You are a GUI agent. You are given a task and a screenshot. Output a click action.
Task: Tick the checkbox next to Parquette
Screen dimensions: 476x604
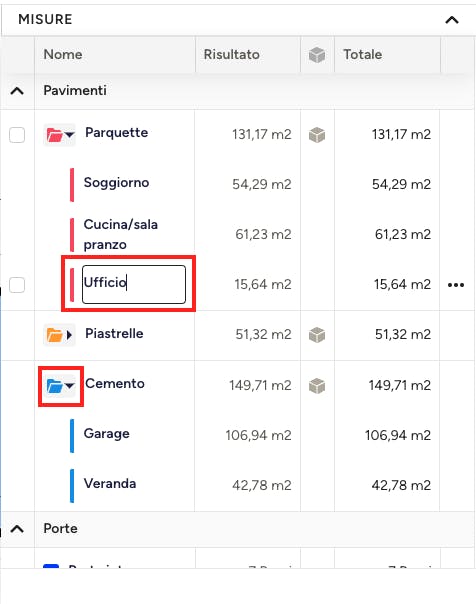pyautogui.click(x=17, y=135)
